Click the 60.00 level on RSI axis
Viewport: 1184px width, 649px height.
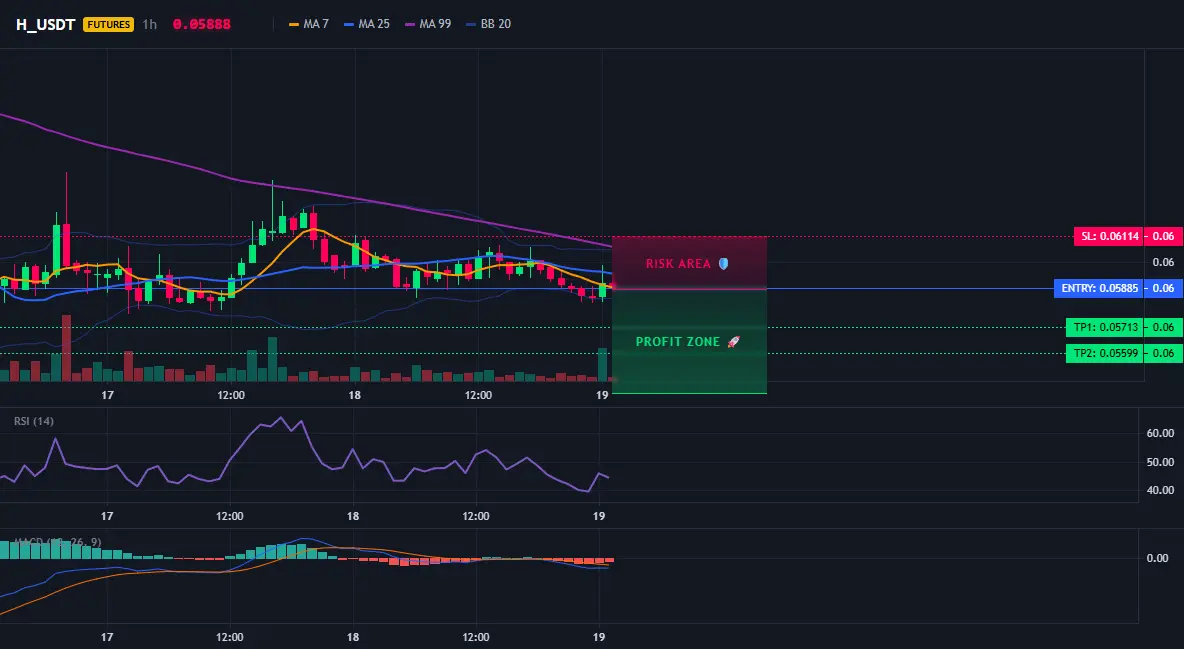point(1160,433)
